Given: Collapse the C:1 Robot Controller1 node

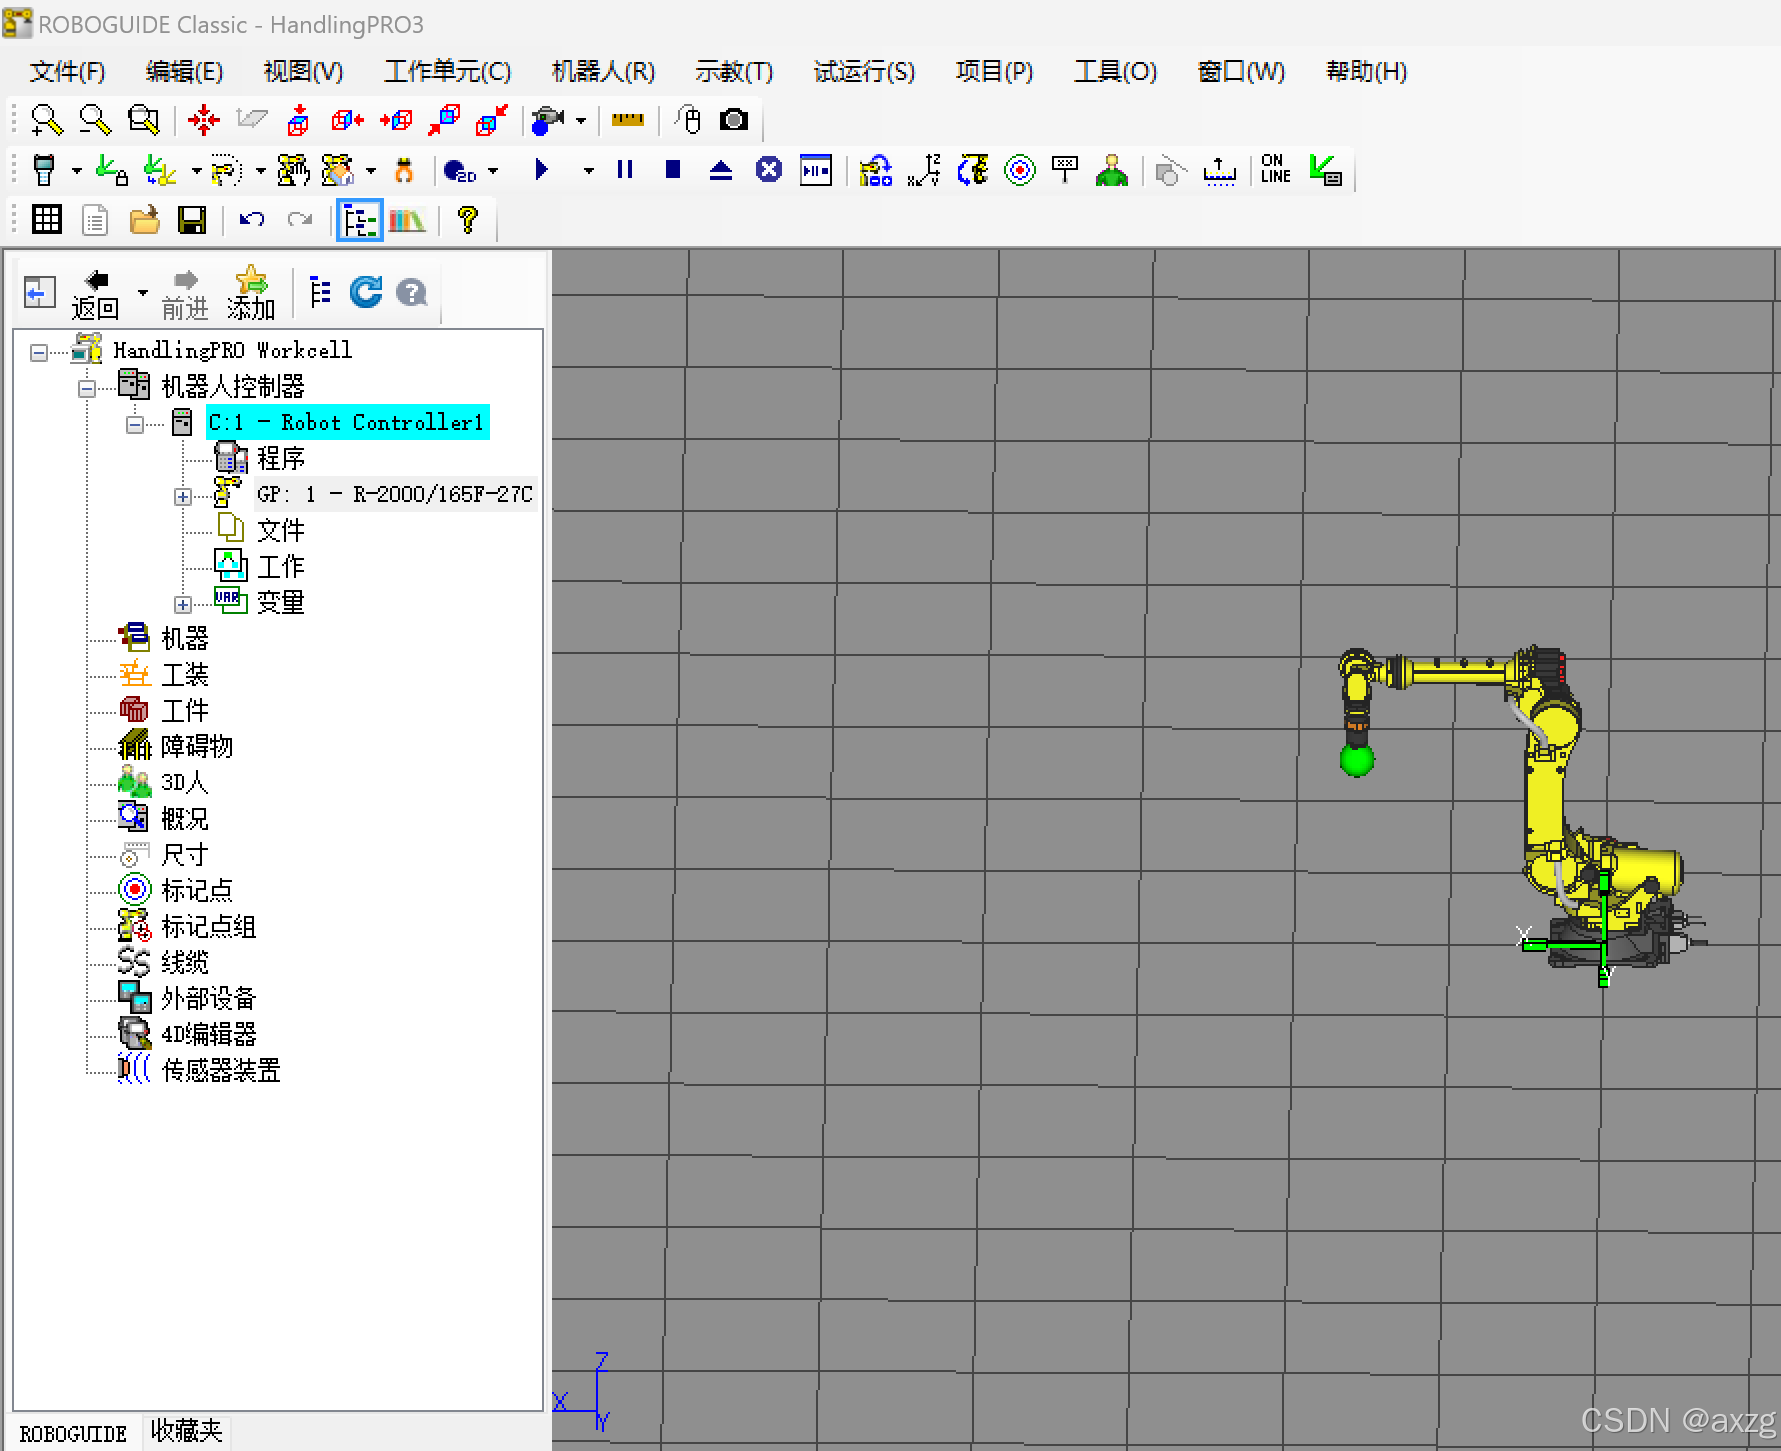Looking at the screenshot, I should click(x=135, y=424).
